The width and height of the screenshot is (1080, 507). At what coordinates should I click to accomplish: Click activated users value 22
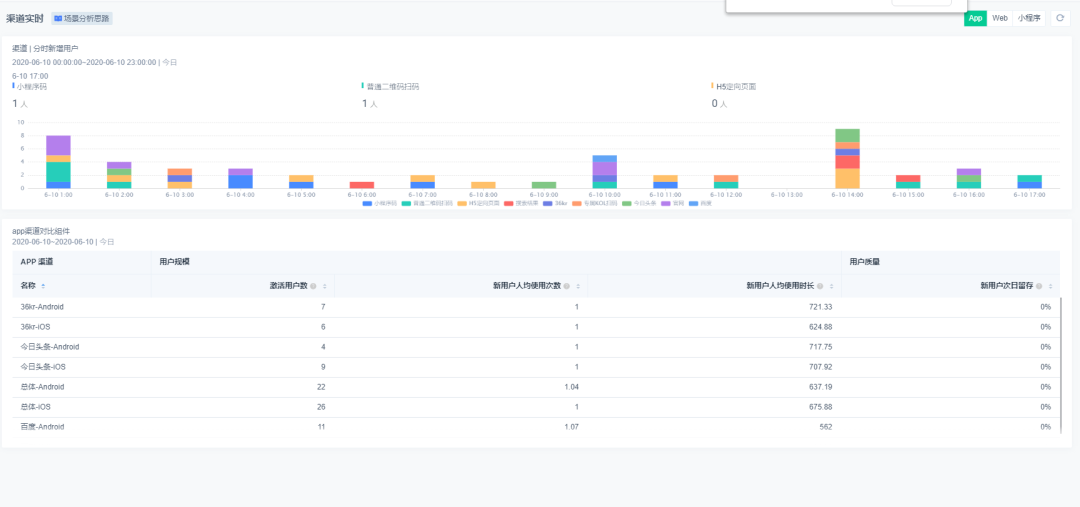coord(321,386)
